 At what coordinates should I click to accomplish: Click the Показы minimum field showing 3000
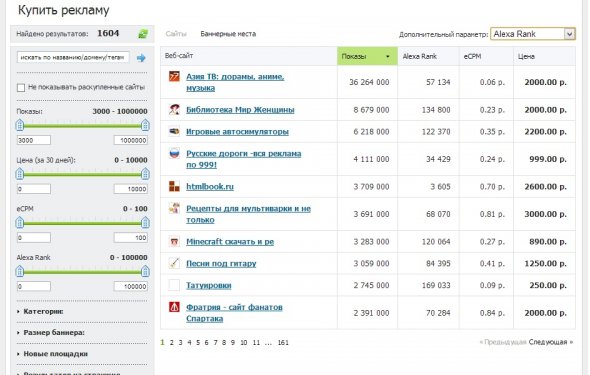tap(34, 140)
